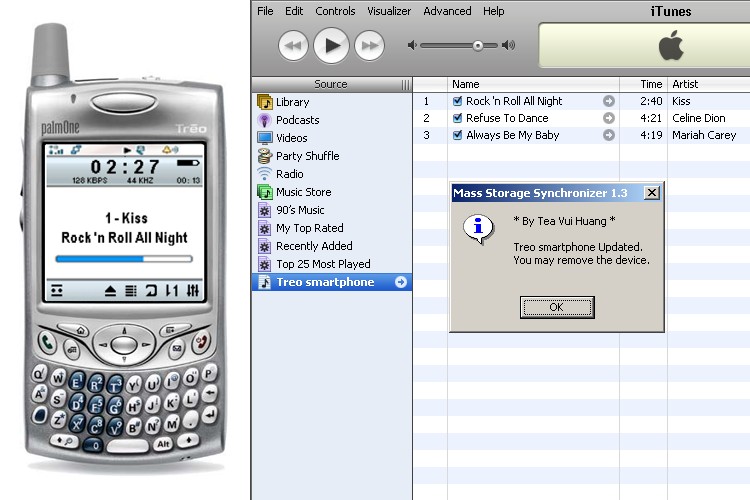Click the arrow beside Treo smartphone source
Screen dimensions: 750x500
(401, 282)
